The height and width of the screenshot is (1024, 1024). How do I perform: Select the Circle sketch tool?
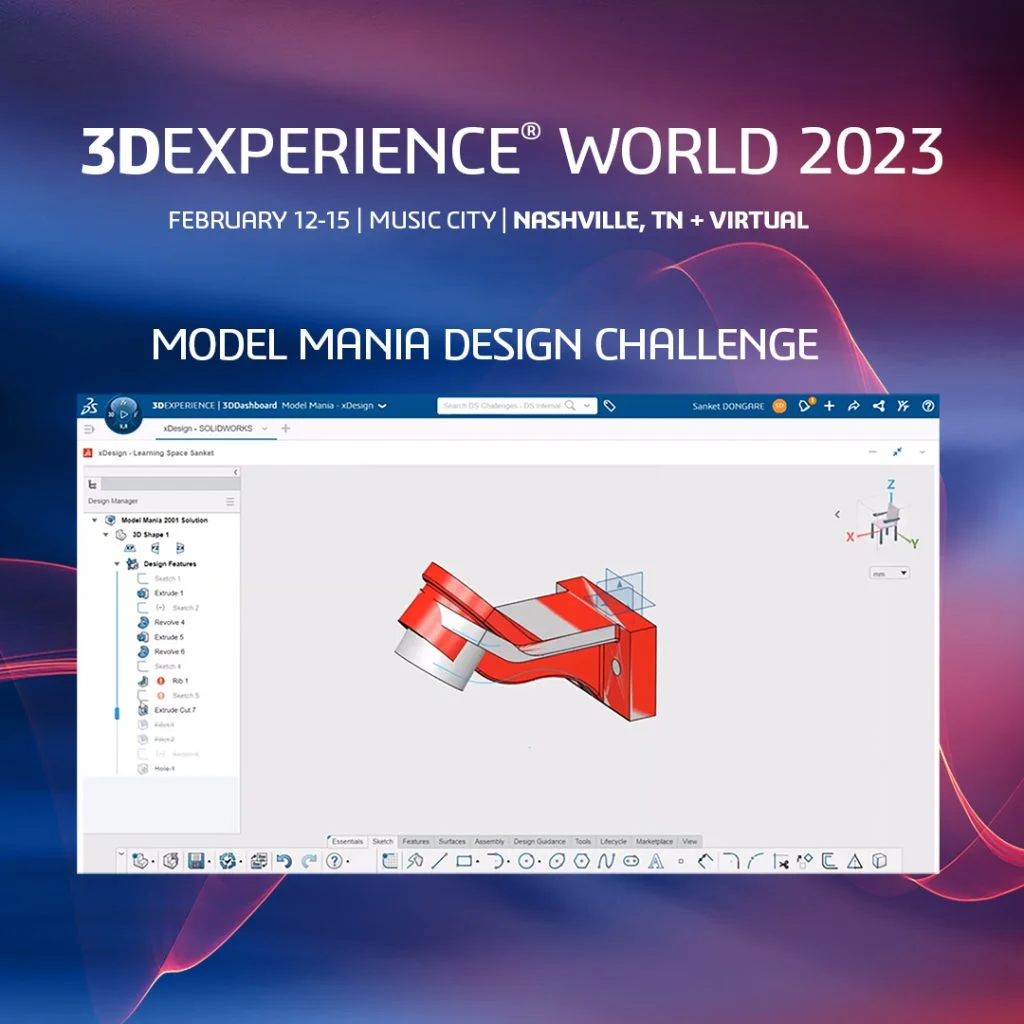tap(526, 863)
